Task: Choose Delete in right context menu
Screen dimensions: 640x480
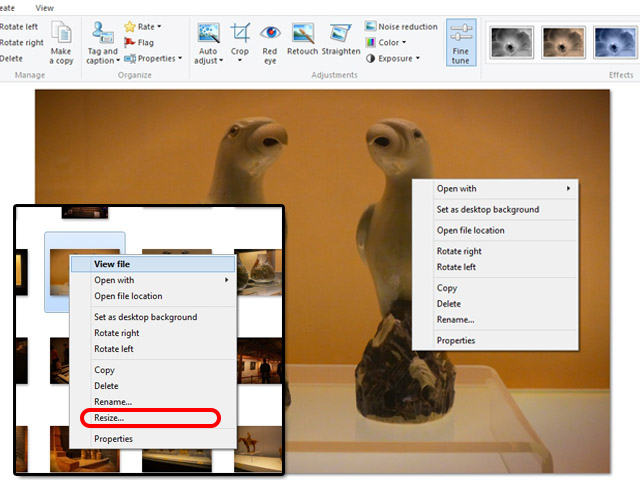Action: (449, 304)
